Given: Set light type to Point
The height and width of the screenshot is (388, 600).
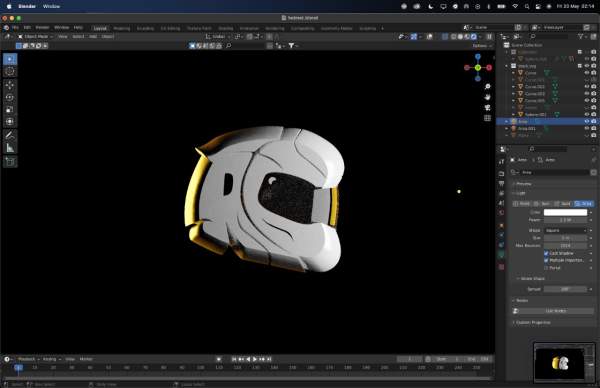Looking at the screenshot, I should 522,204.
